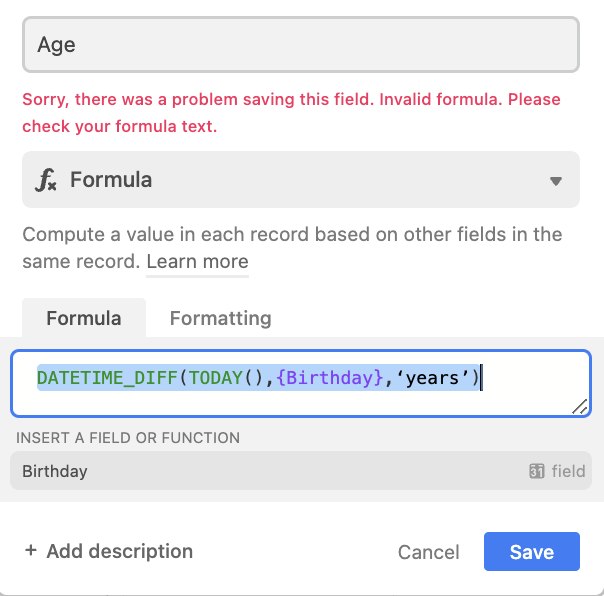Image resolution: width=604 pixels, height=596 pixels.
Task: Click TODAY function in the formula
Action: pos(215,378)
